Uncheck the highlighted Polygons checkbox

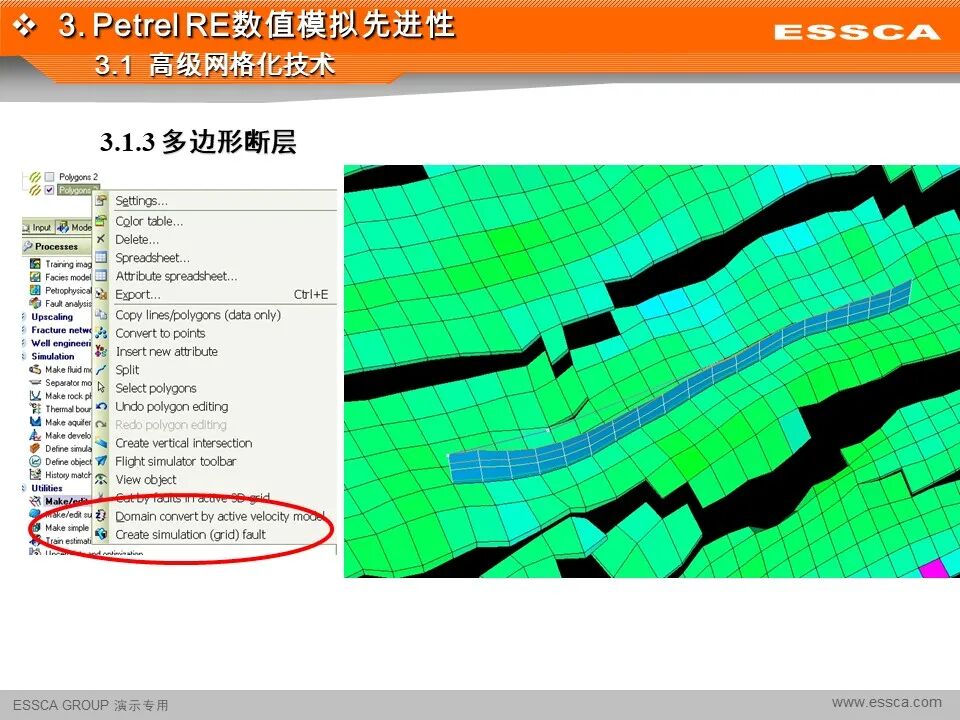[x=50, y=190]
